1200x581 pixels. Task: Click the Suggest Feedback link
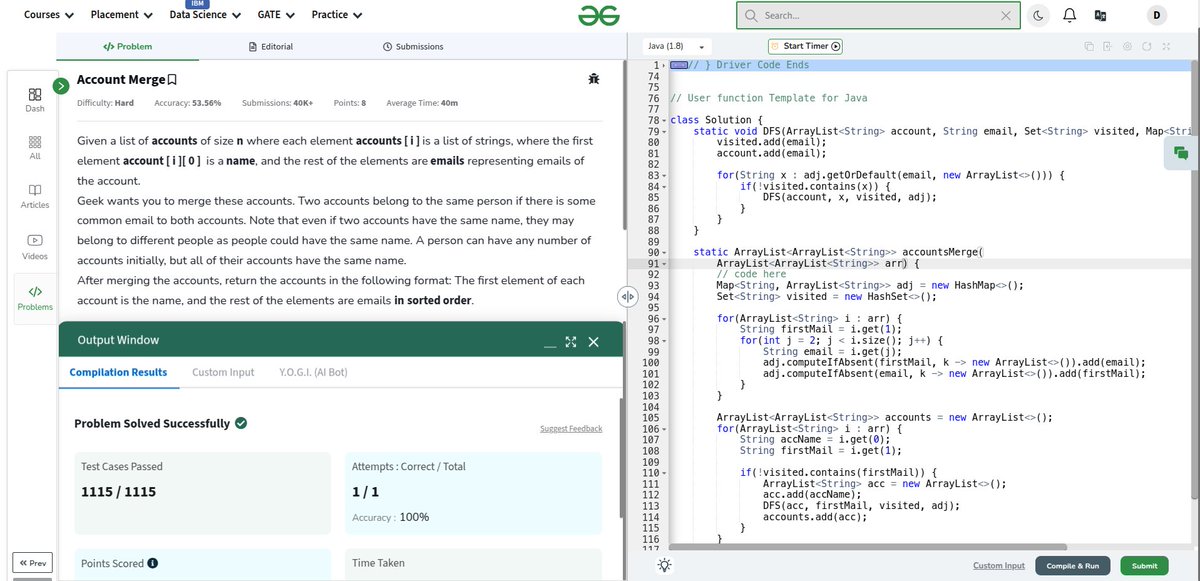[x=571, y=429]
